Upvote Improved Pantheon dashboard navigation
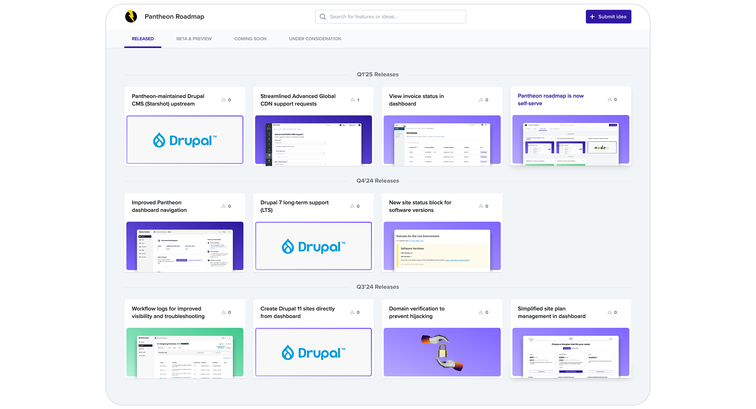Image resolution: width=756 pixels, height=409 pixels. click(x=225, y=207)
